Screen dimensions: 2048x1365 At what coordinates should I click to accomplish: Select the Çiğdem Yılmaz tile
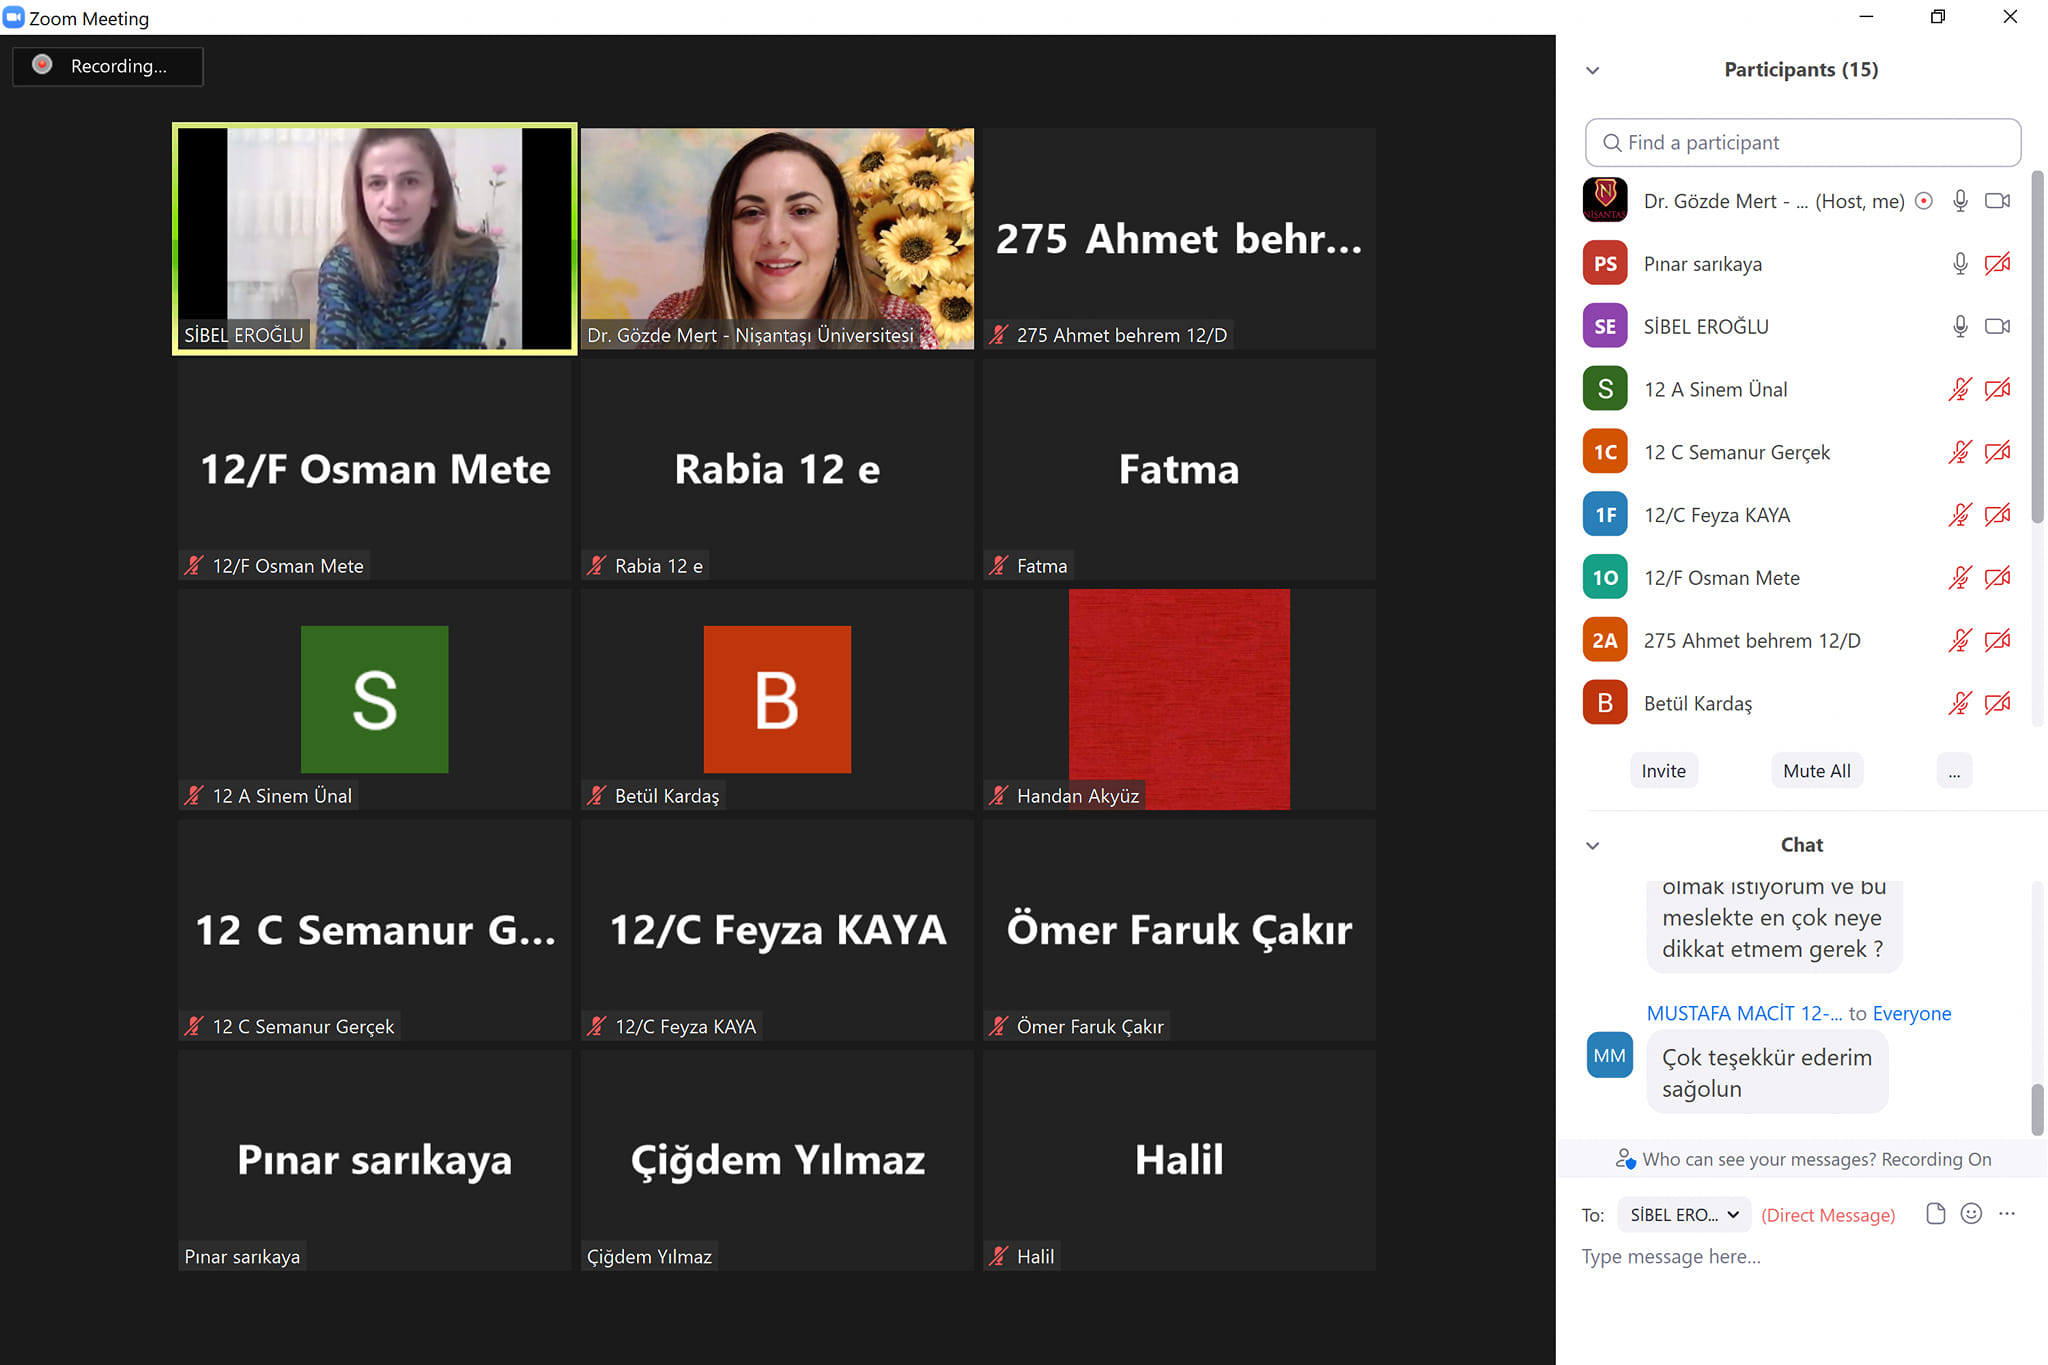[x=777, y=1160]
